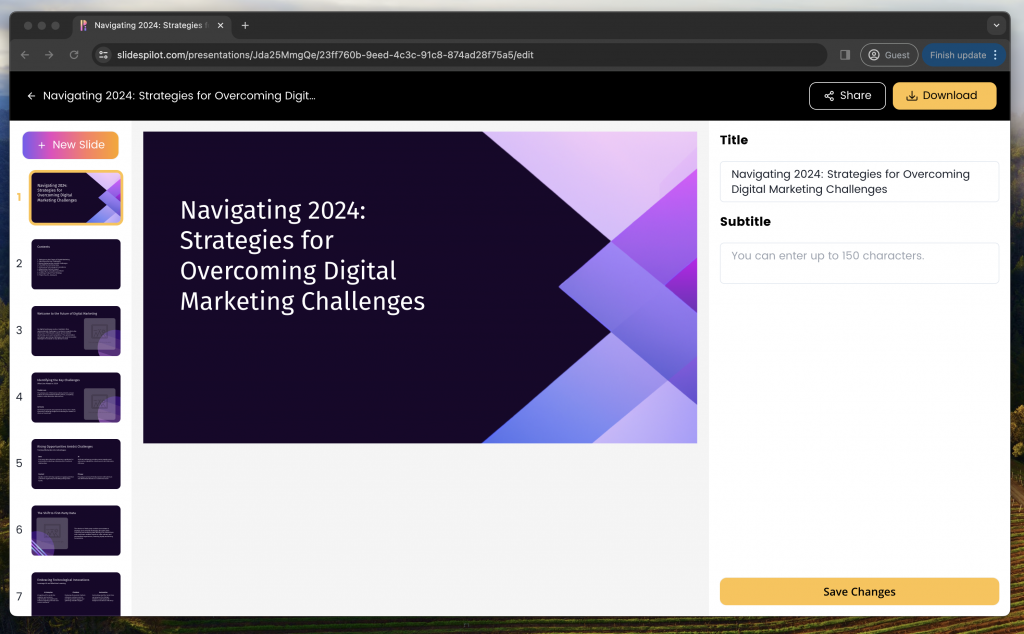Download the presentation
Screen dimensions: 1024x634
click(x=944, y=96)
